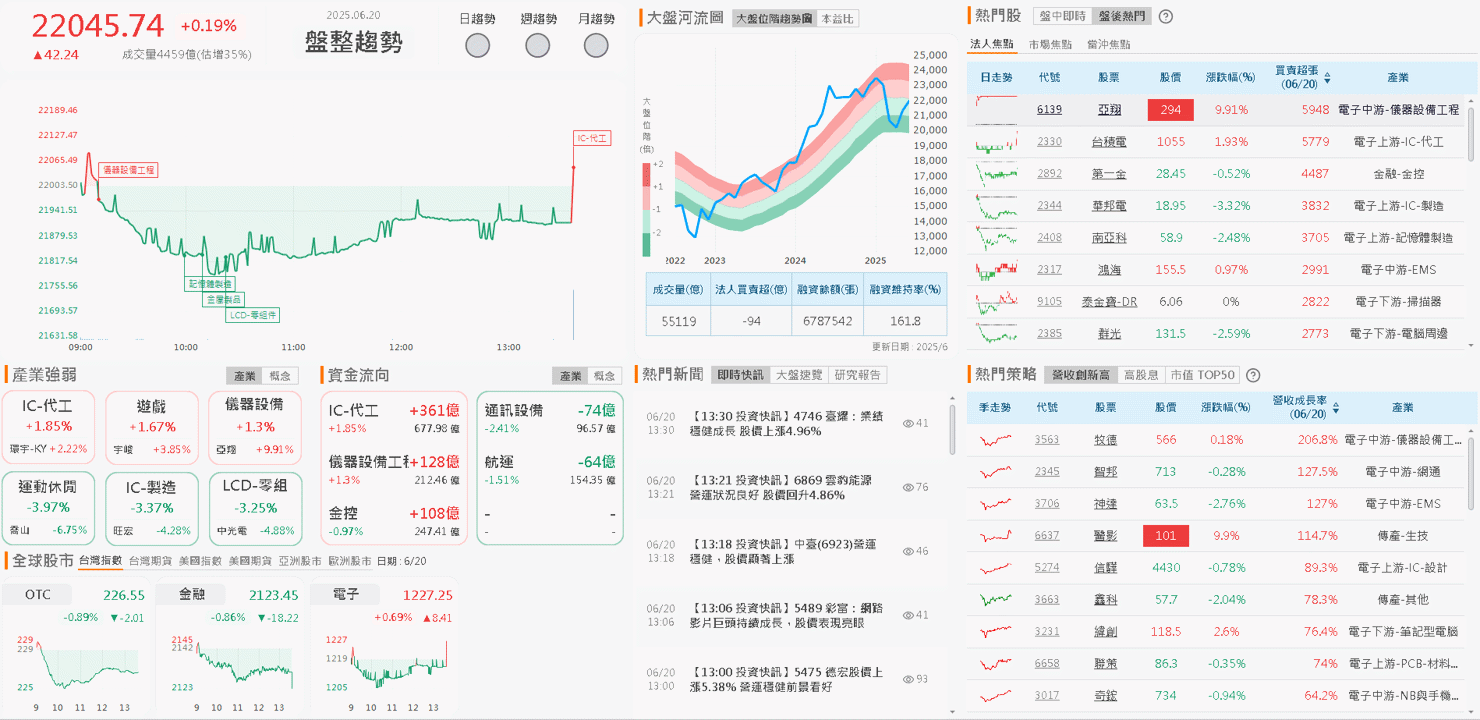
Task: Select 盤後熱門 tab
Action: (1121, 16)
